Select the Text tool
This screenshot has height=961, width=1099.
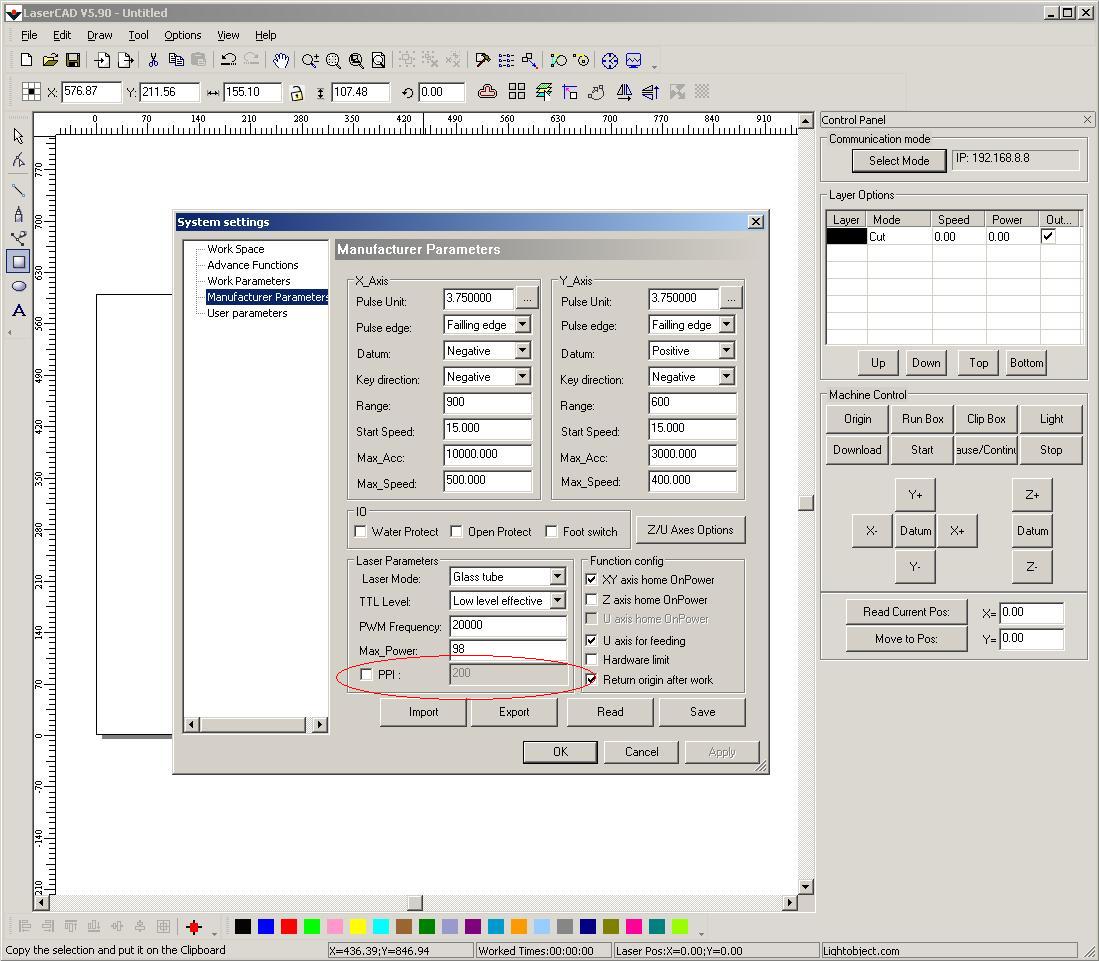pos(18,311)
